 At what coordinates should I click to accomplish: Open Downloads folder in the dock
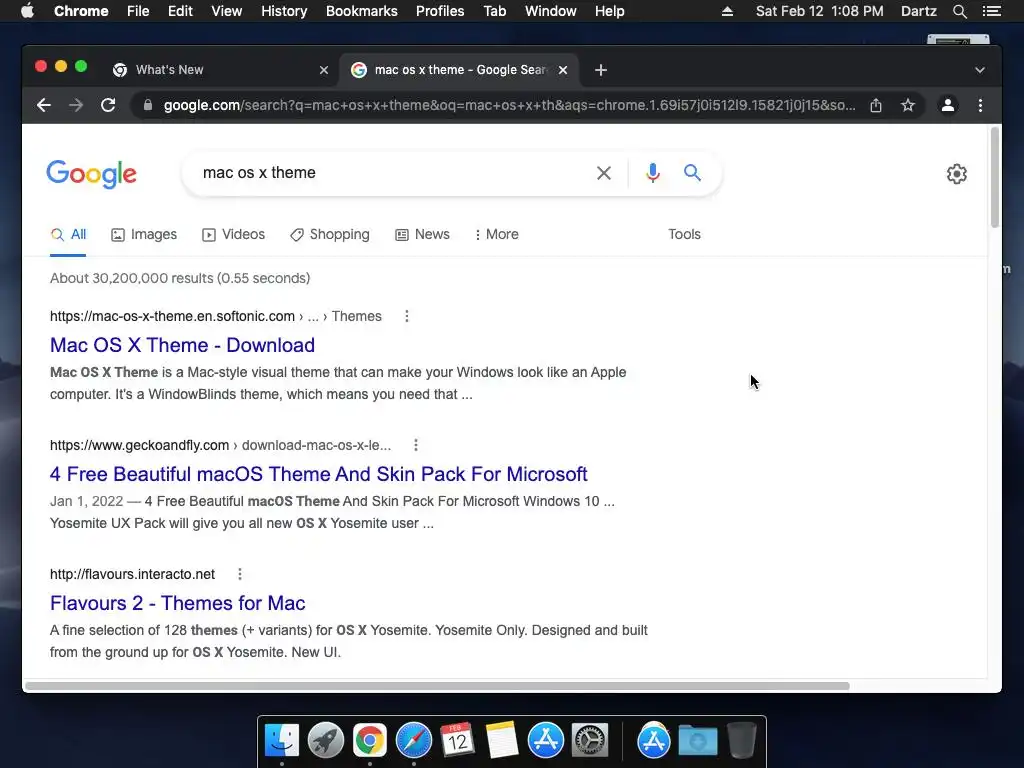(x=697, y=741)
